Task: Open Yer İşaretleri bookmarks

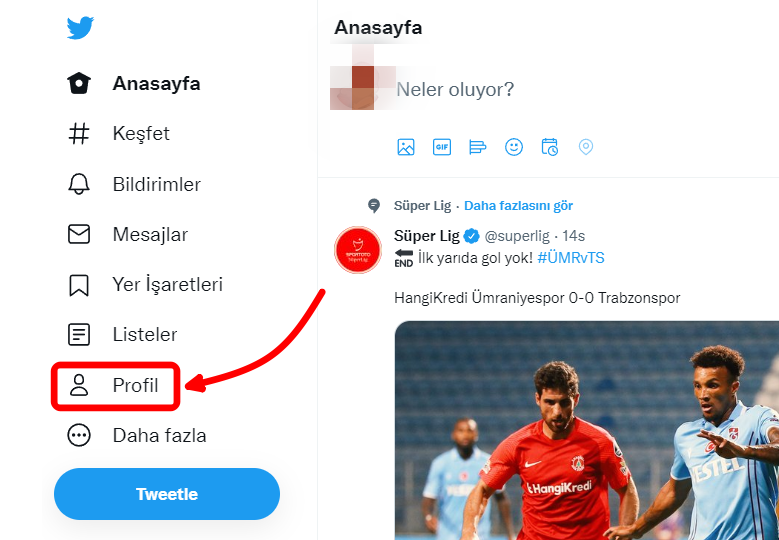Action: (145, 285)
